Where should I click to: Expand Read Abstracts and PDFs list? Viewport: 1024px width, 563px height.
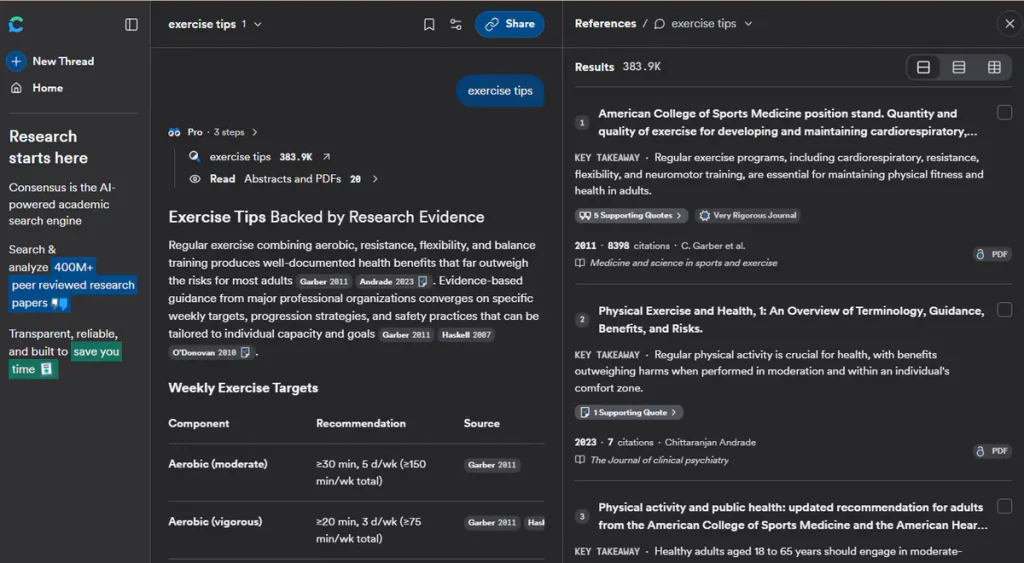pos(375,179)
